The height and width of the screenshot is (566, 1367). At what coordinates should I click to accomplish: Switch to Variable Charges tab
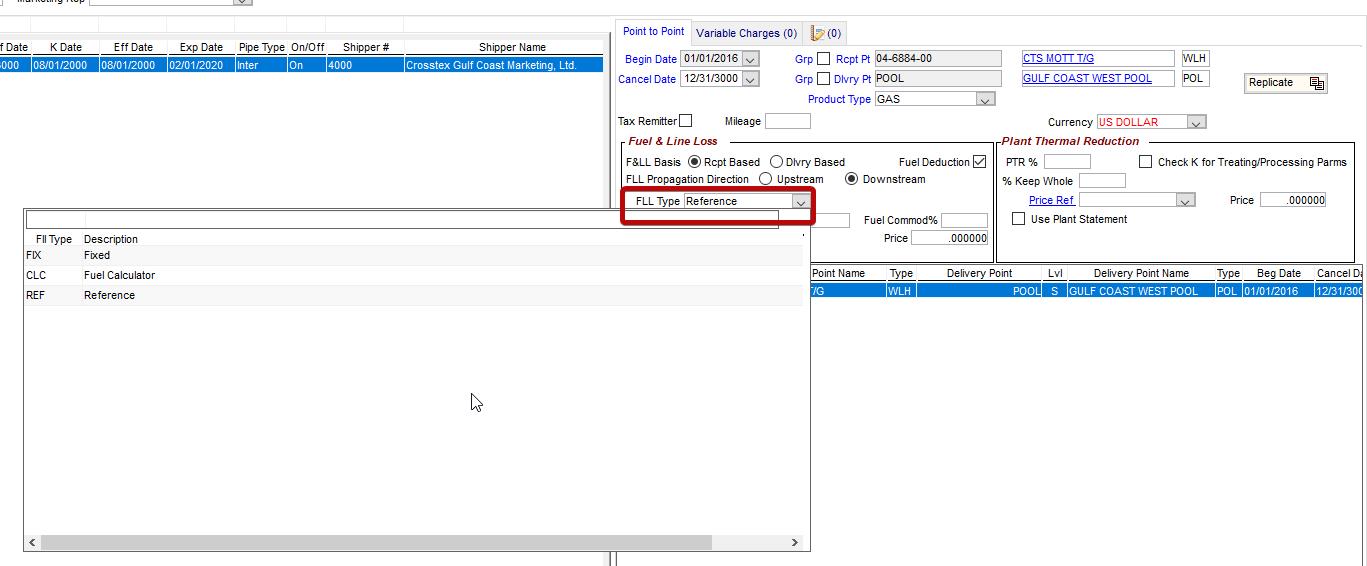[746, 33]
